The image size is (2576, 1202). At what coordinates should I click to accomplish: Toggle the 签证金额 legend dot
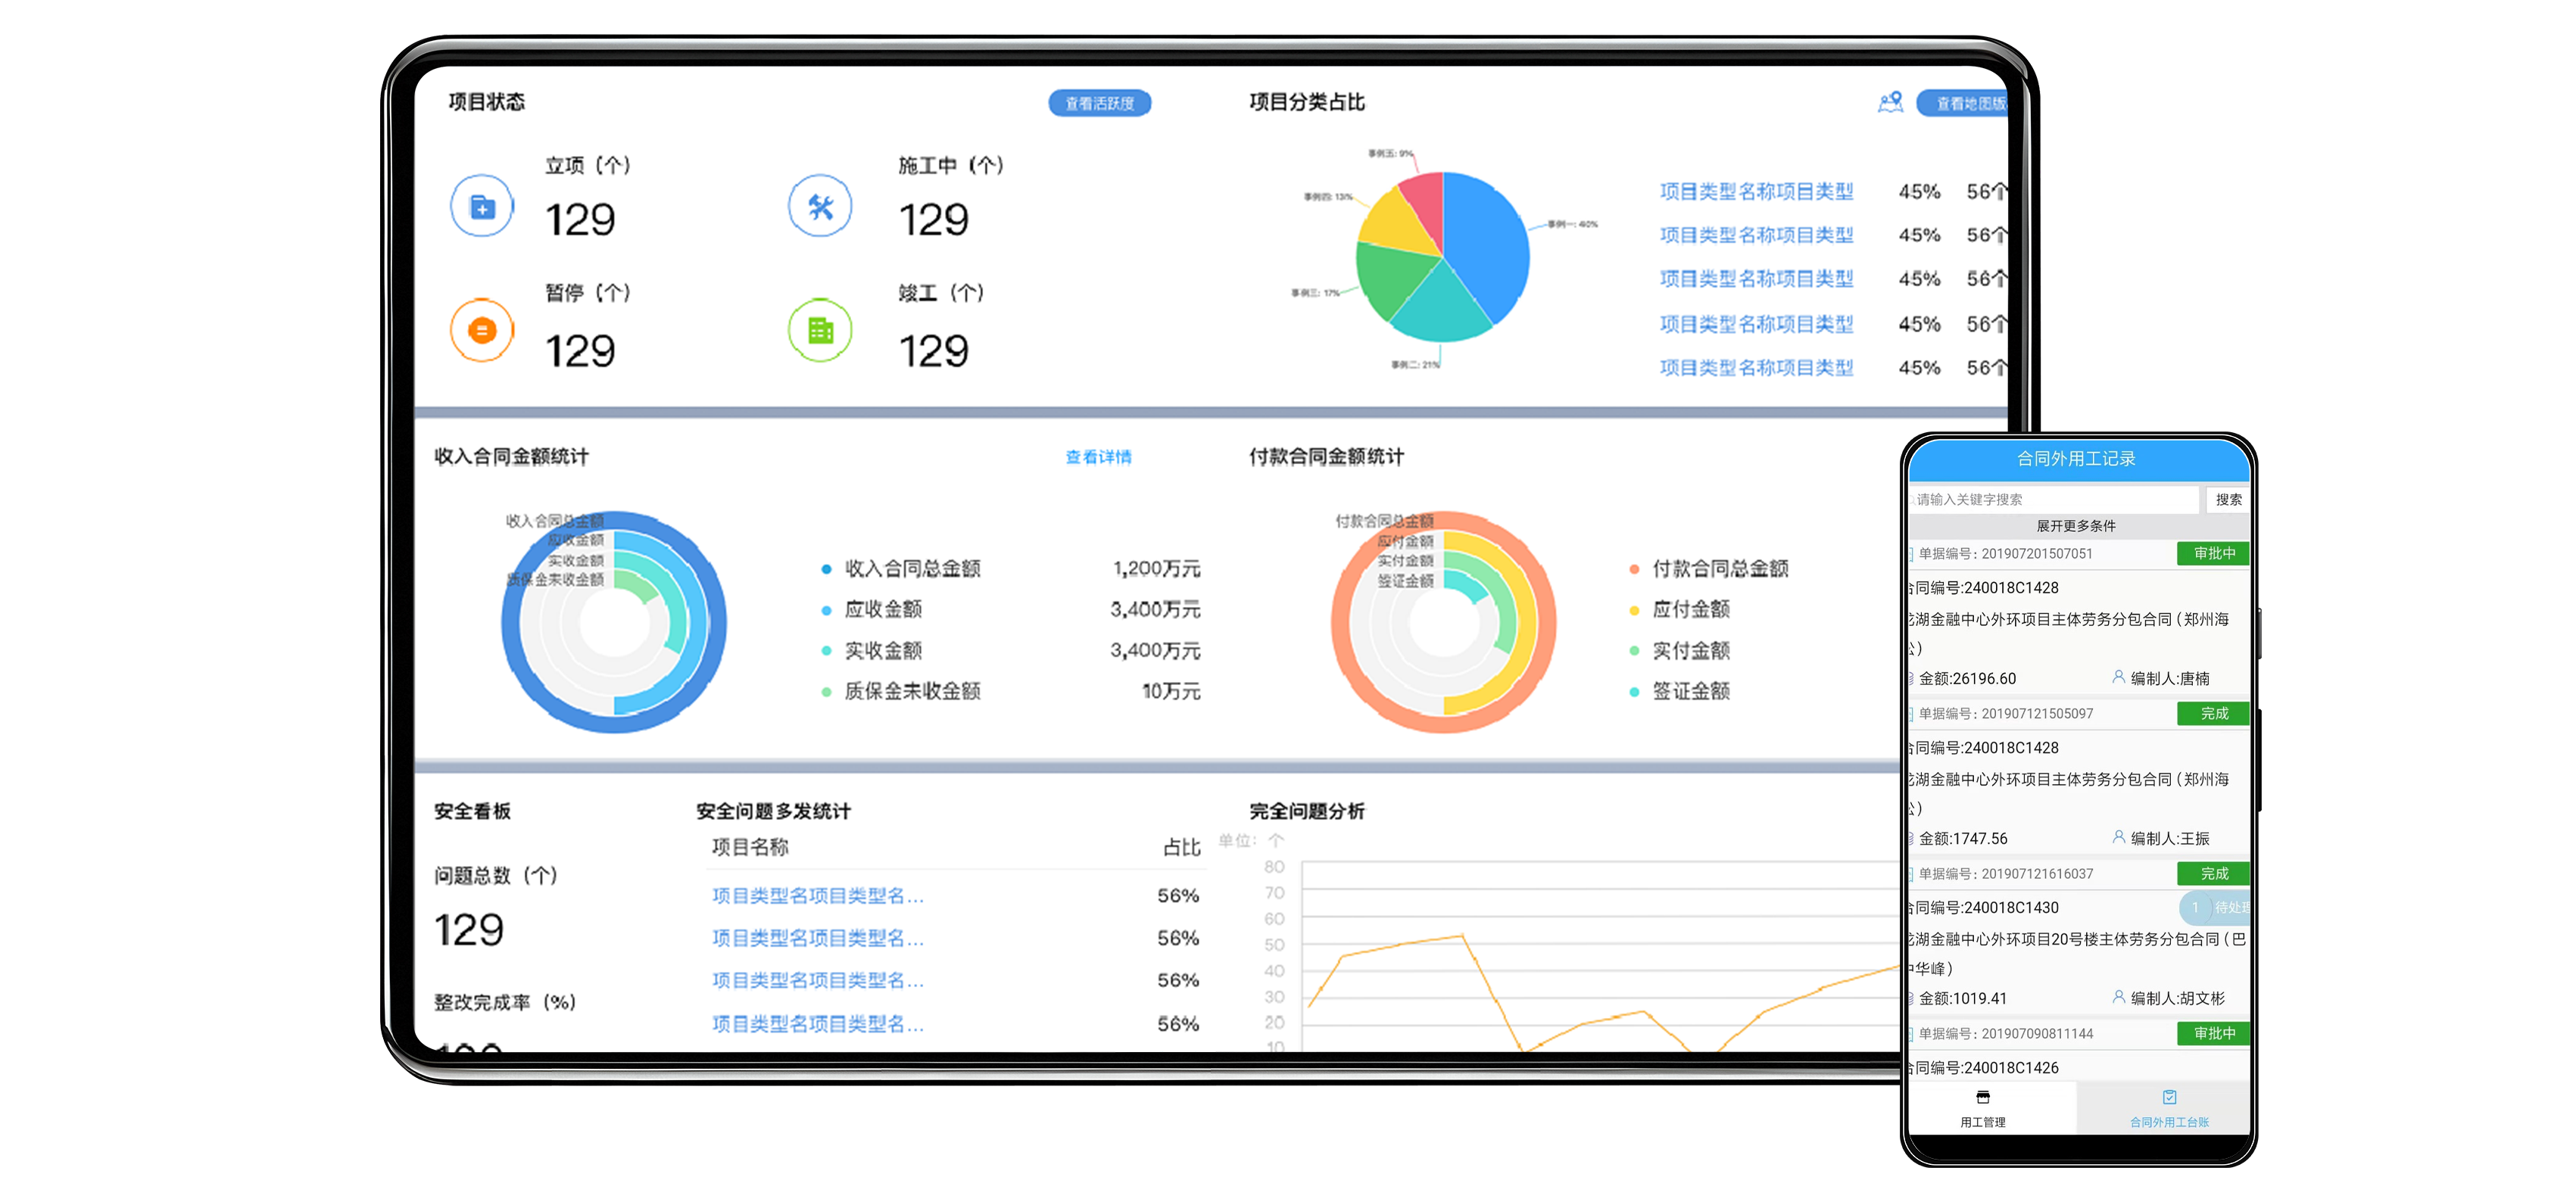pos(1634,692)
